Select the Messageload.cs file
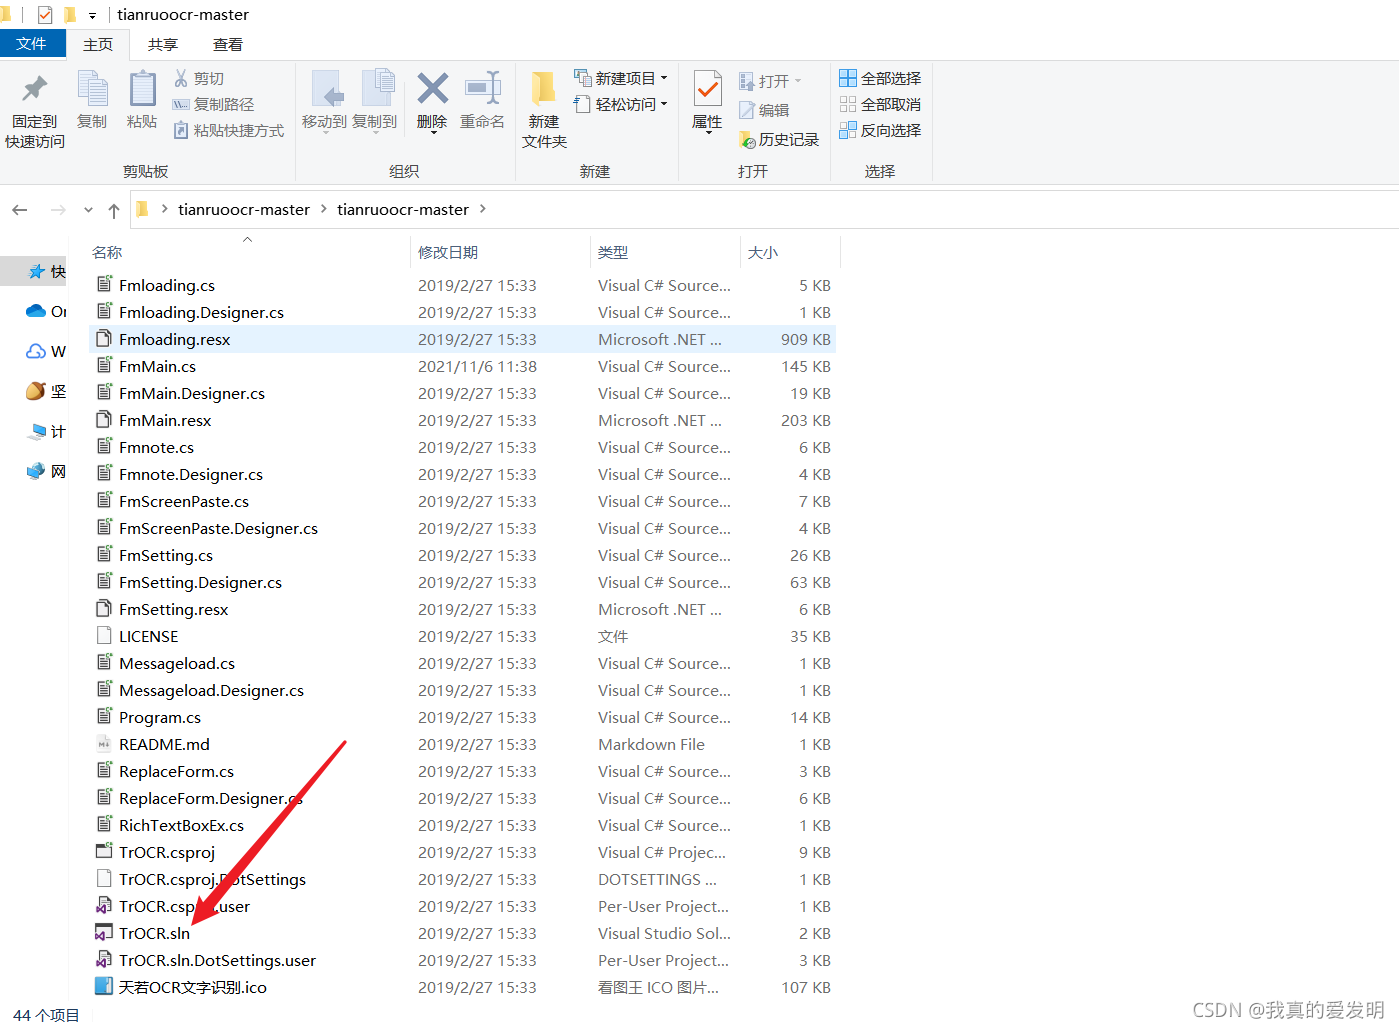 pyautogui.click(x=177, y=663)
